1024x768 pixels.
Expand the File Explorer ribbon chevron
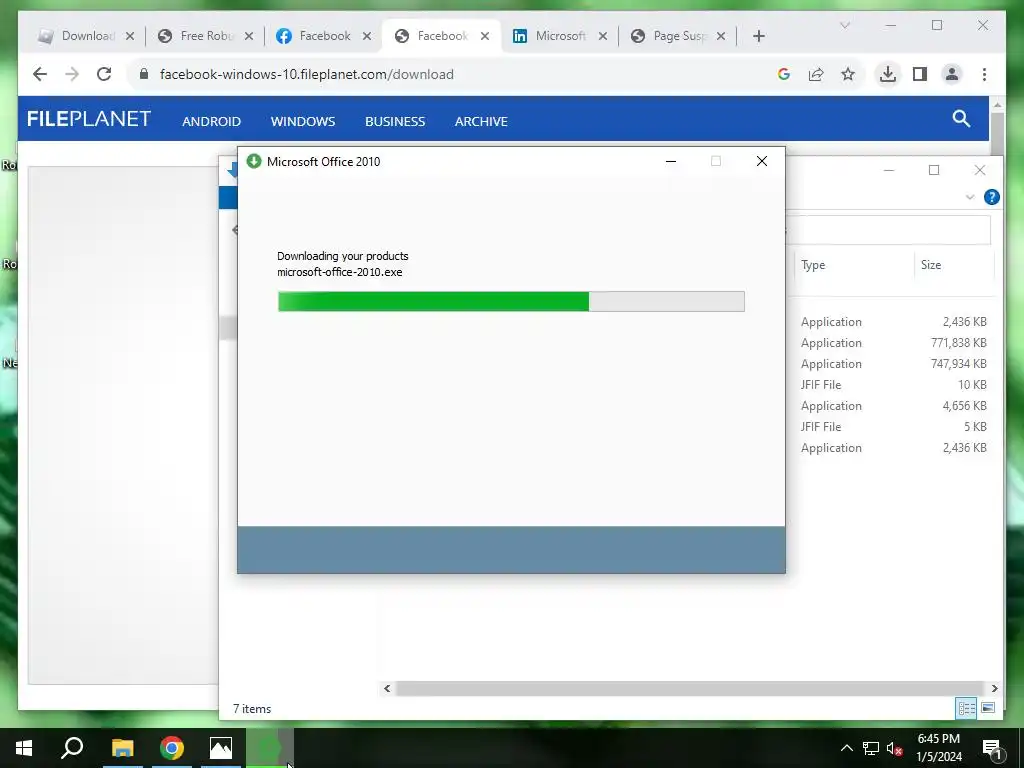[x=970, y=197]
